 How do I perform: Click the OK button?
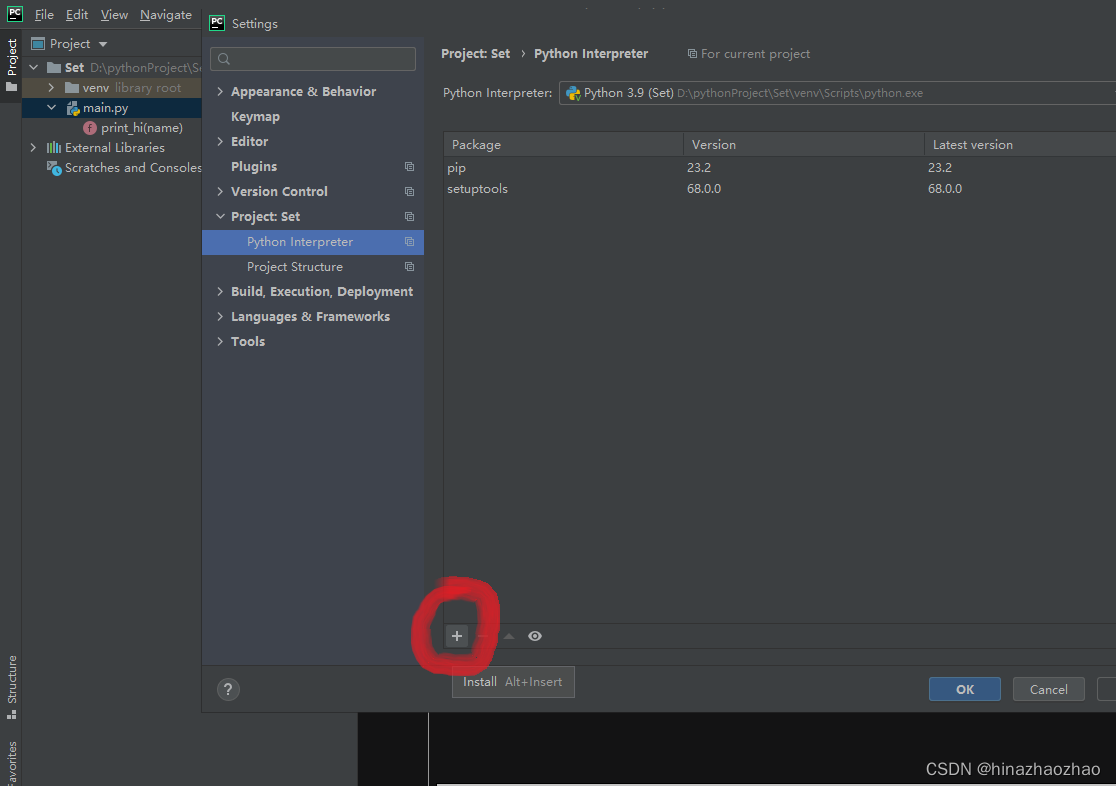coord(964,689)
